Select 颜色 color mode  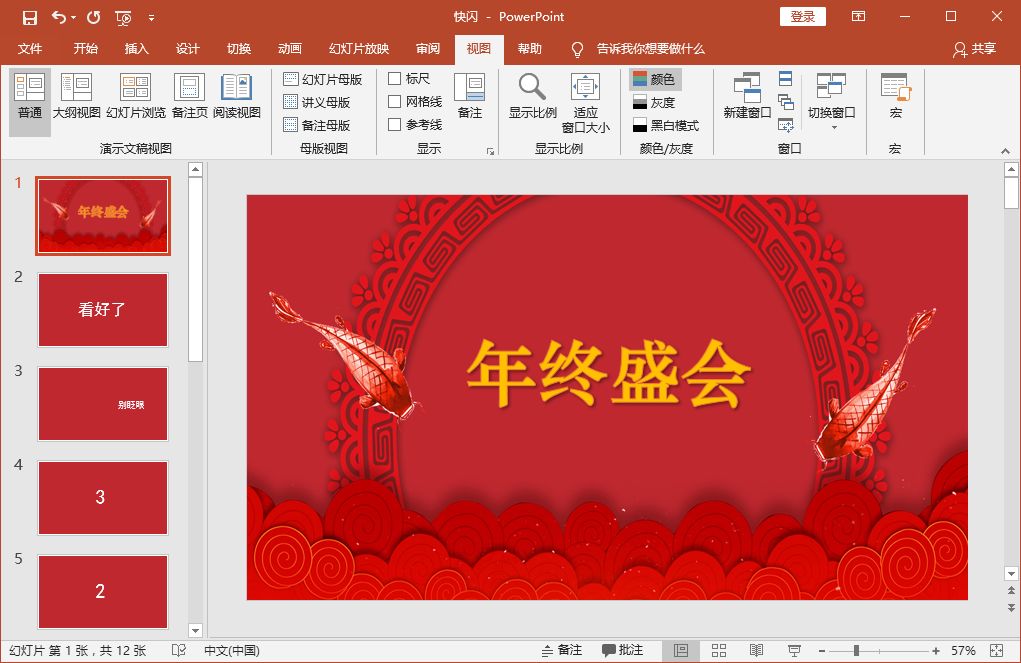tap(655, 79)
